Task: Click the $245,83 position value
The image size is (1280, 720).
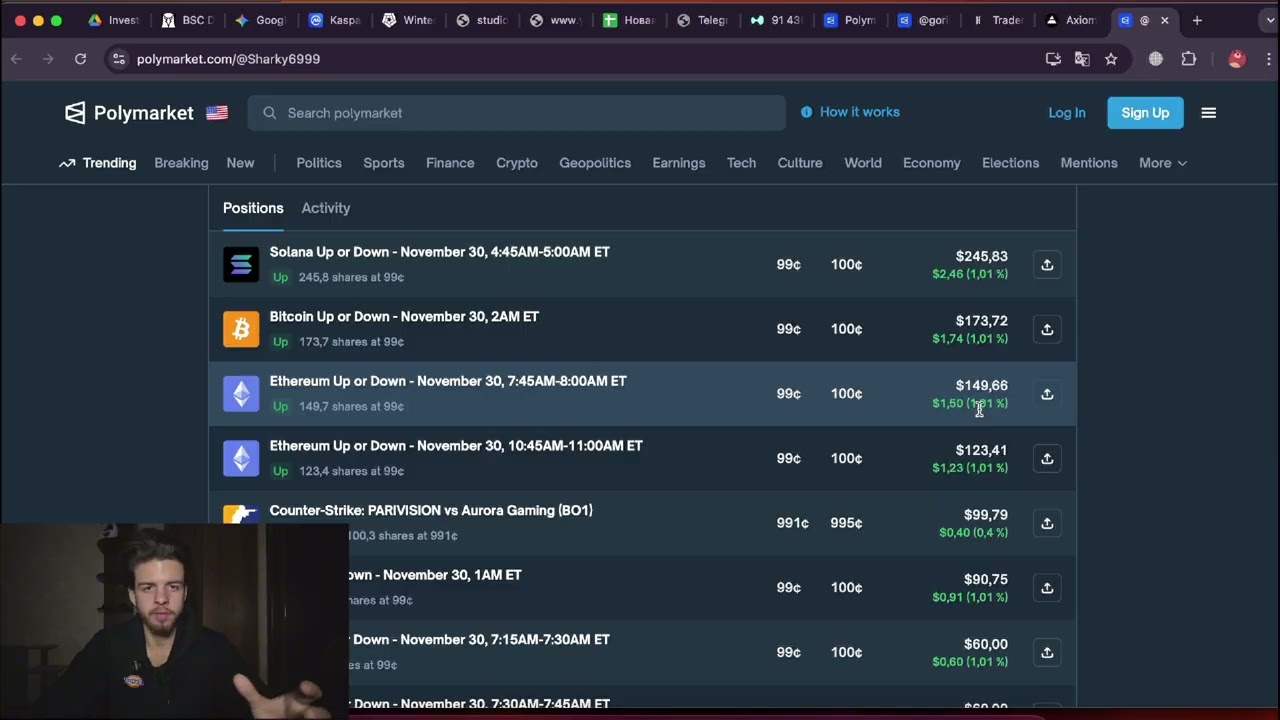Action: [981, 256]
